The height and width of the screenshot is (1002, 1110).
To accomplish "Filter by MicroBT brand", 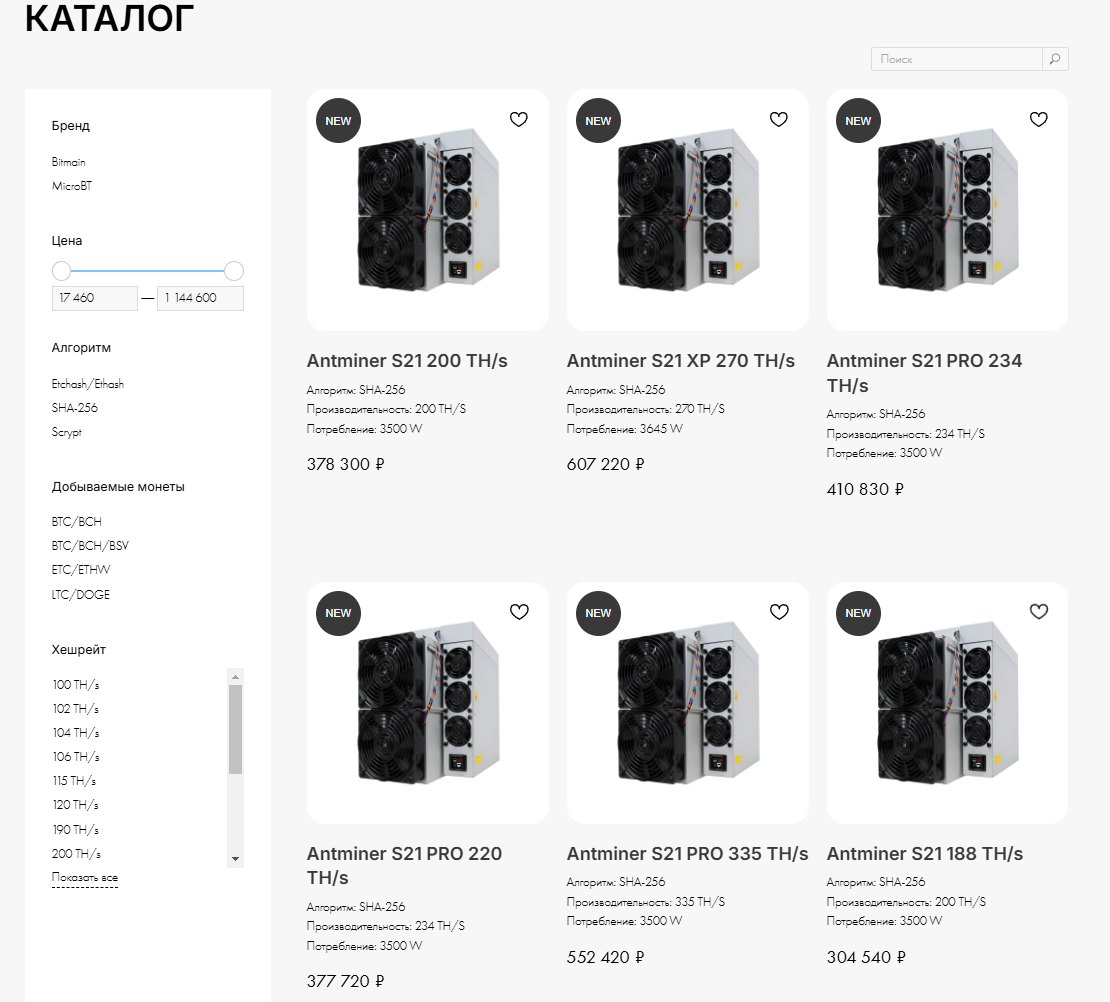I will 71,186.
